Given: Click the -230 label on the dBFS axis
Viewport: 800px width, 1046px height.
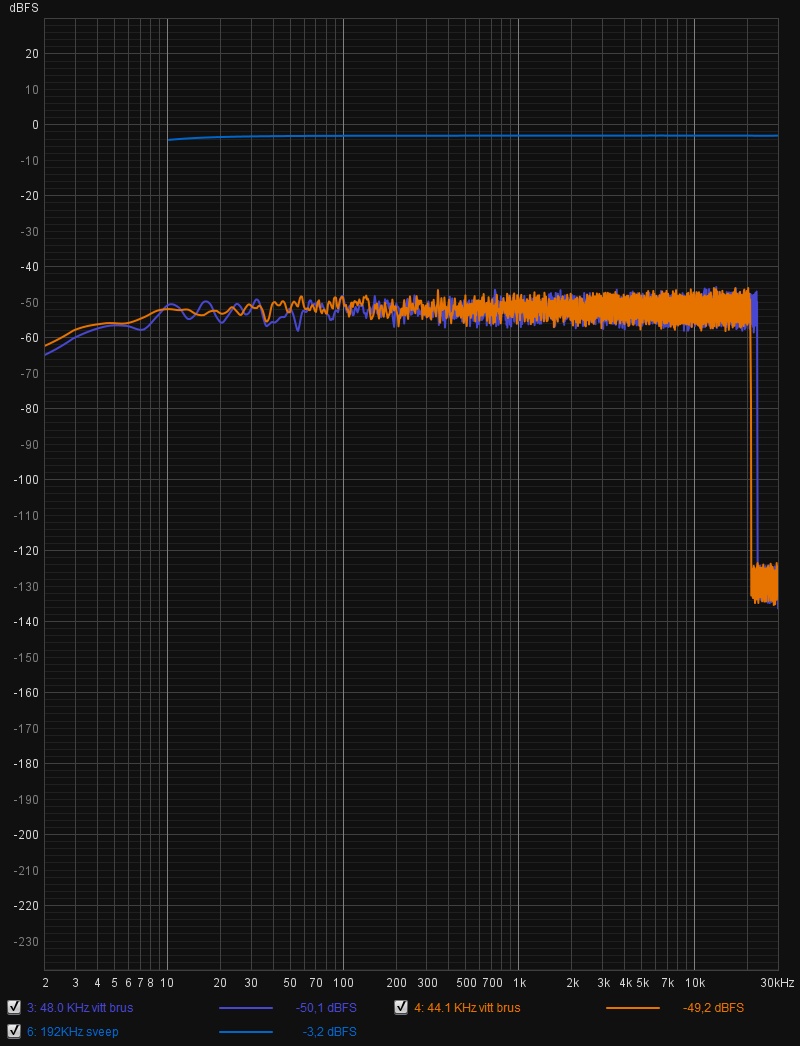Looking at the screenshot, I should pos(26,941).
